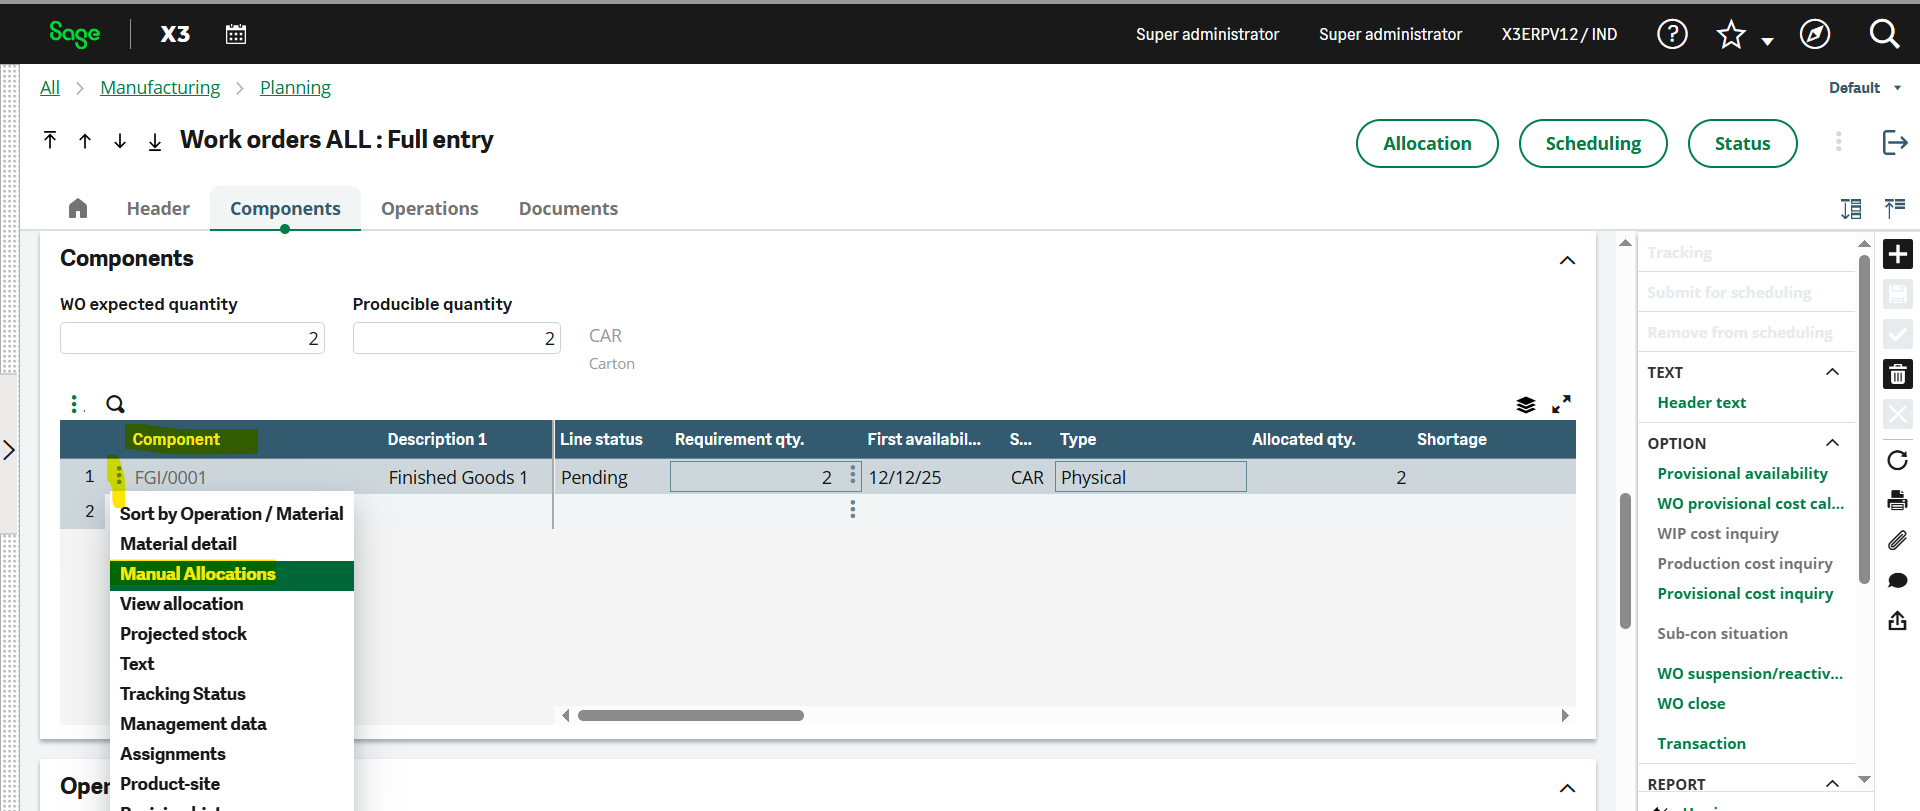Open the calendar icon in top bar

pos(236,34)
